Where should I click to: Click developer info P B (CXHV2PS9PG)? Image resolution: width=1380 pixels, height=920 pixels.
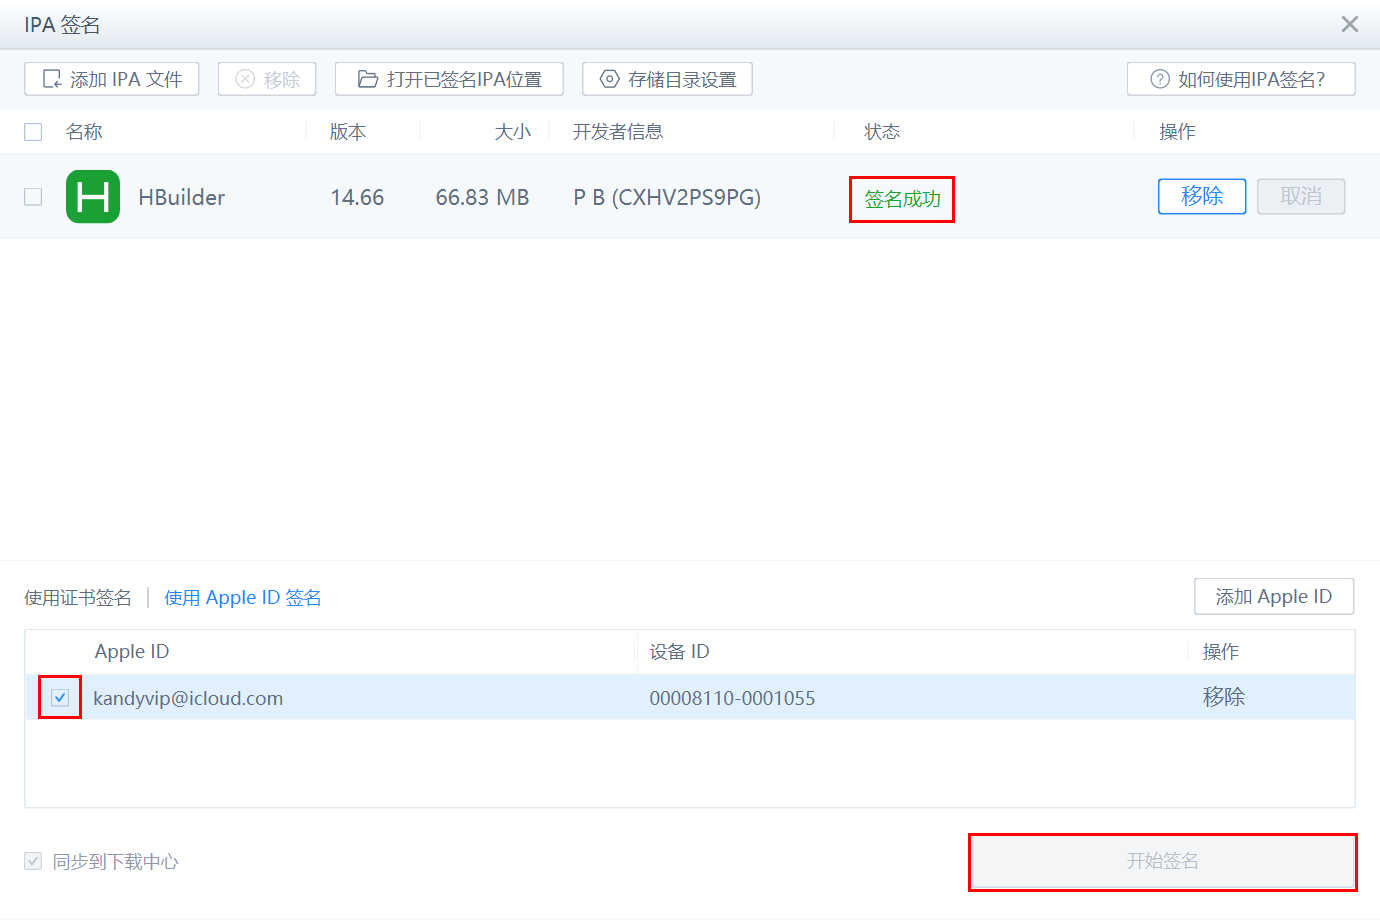click(x=667, y=197)
